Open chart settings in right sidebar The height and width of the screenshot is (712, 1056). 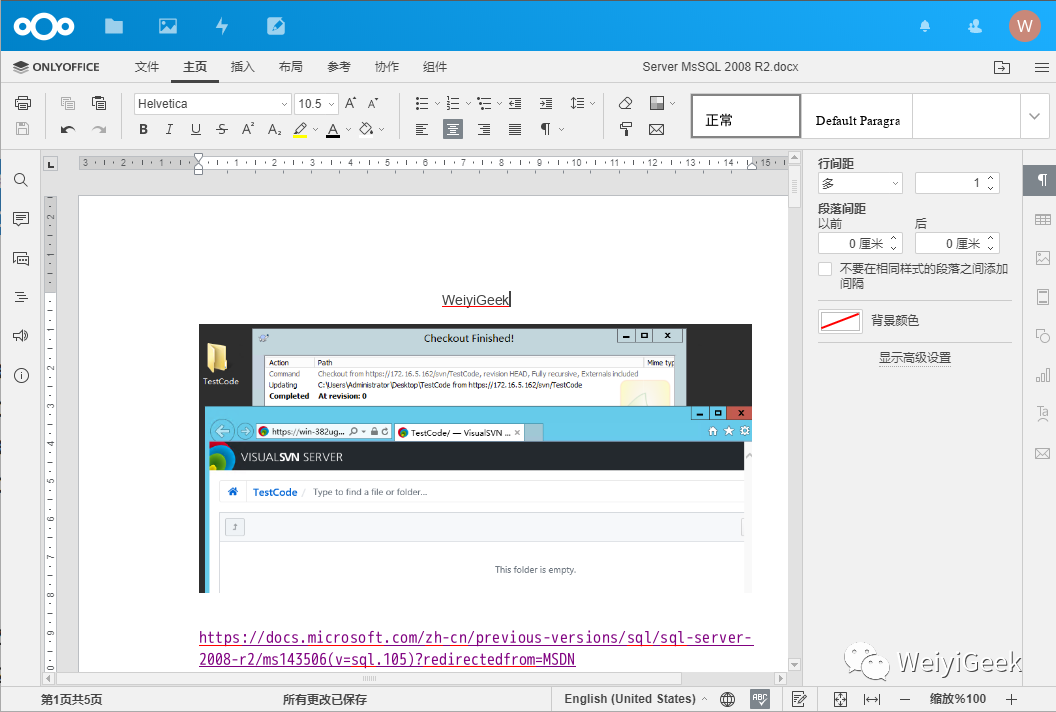pyautogui.click(x=1042, y=375)
